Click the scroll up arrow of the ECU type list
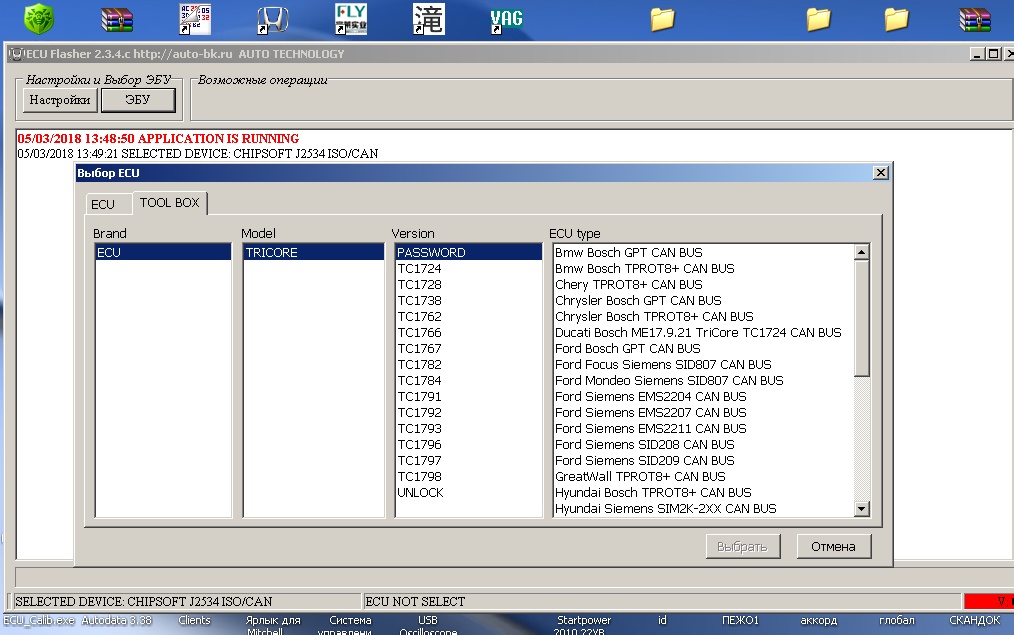 [861, 252]
